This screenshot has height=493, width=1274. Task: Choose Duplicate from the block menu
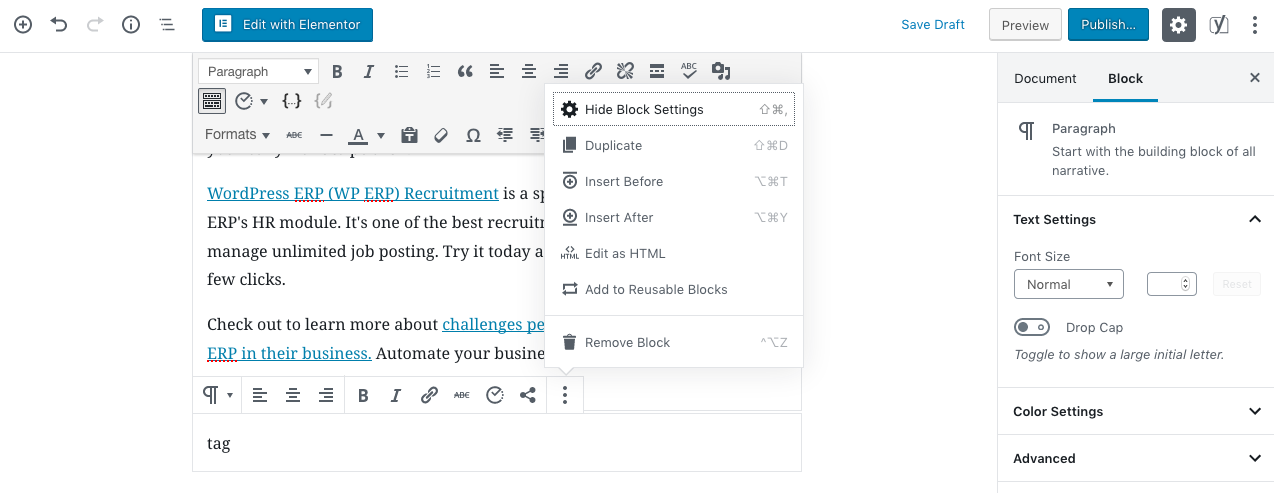click(x=673, y=145)
